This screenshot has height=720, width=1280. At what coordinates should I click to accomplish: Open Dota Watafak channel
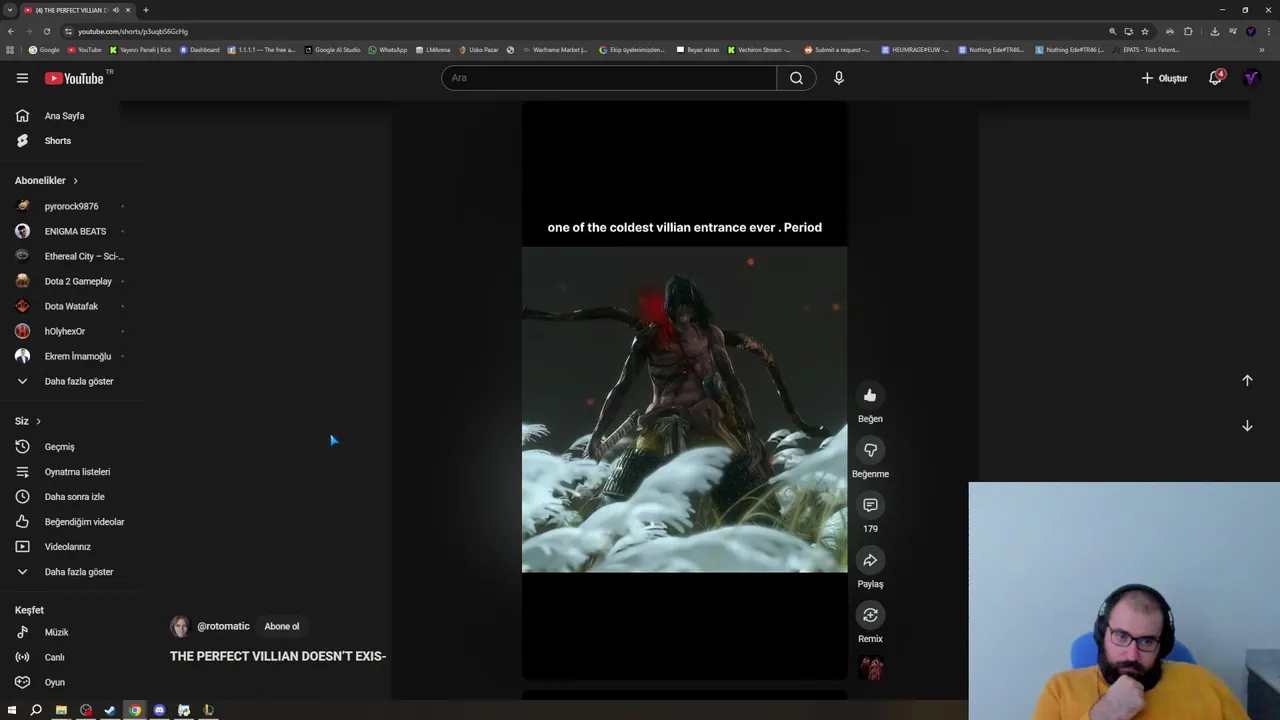pos(70,306)
